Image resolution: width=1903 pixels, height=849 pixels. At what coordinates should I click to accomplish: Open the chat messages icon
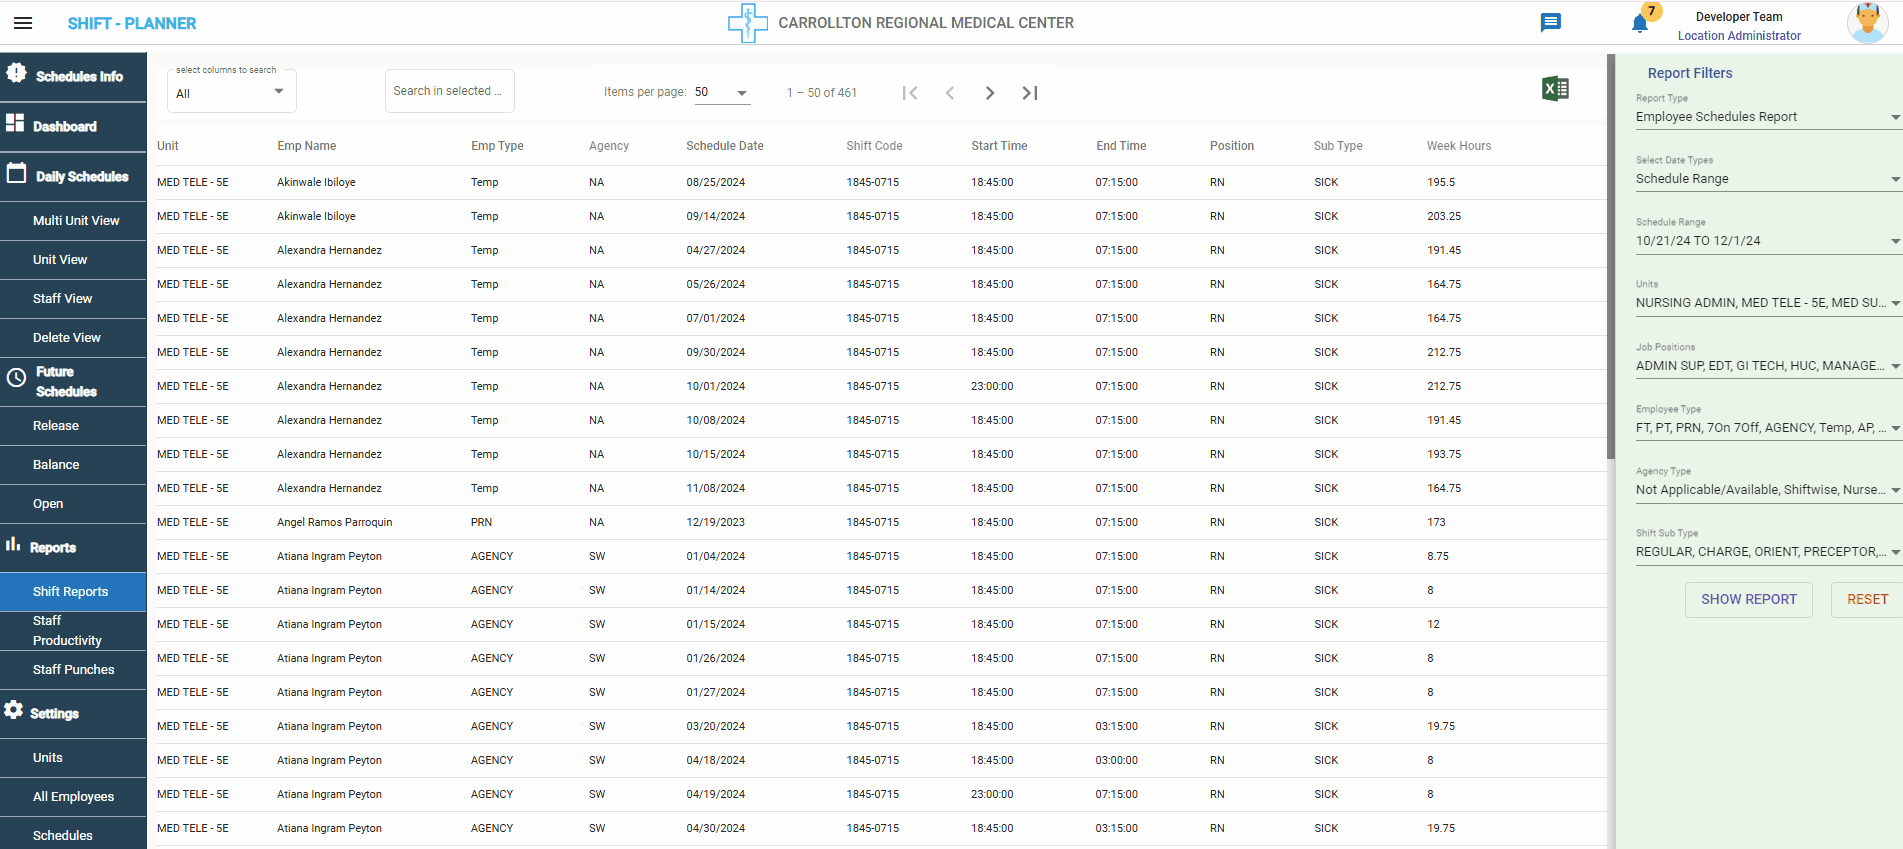(1550, 23)
